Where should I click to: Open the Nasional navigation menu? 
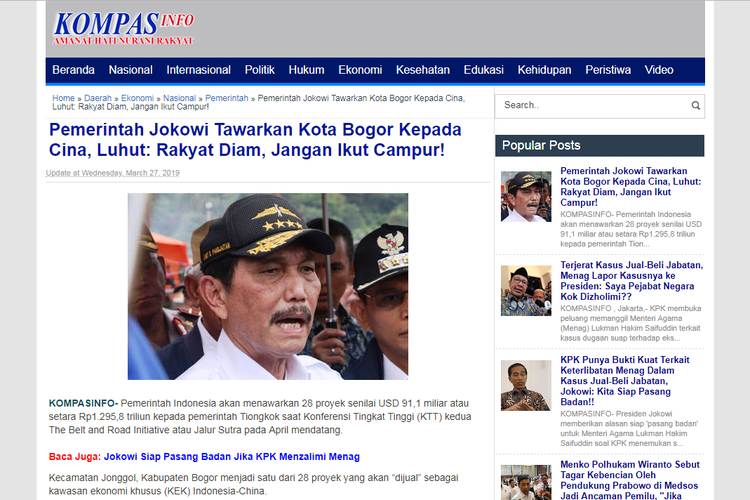pos(131,70)
